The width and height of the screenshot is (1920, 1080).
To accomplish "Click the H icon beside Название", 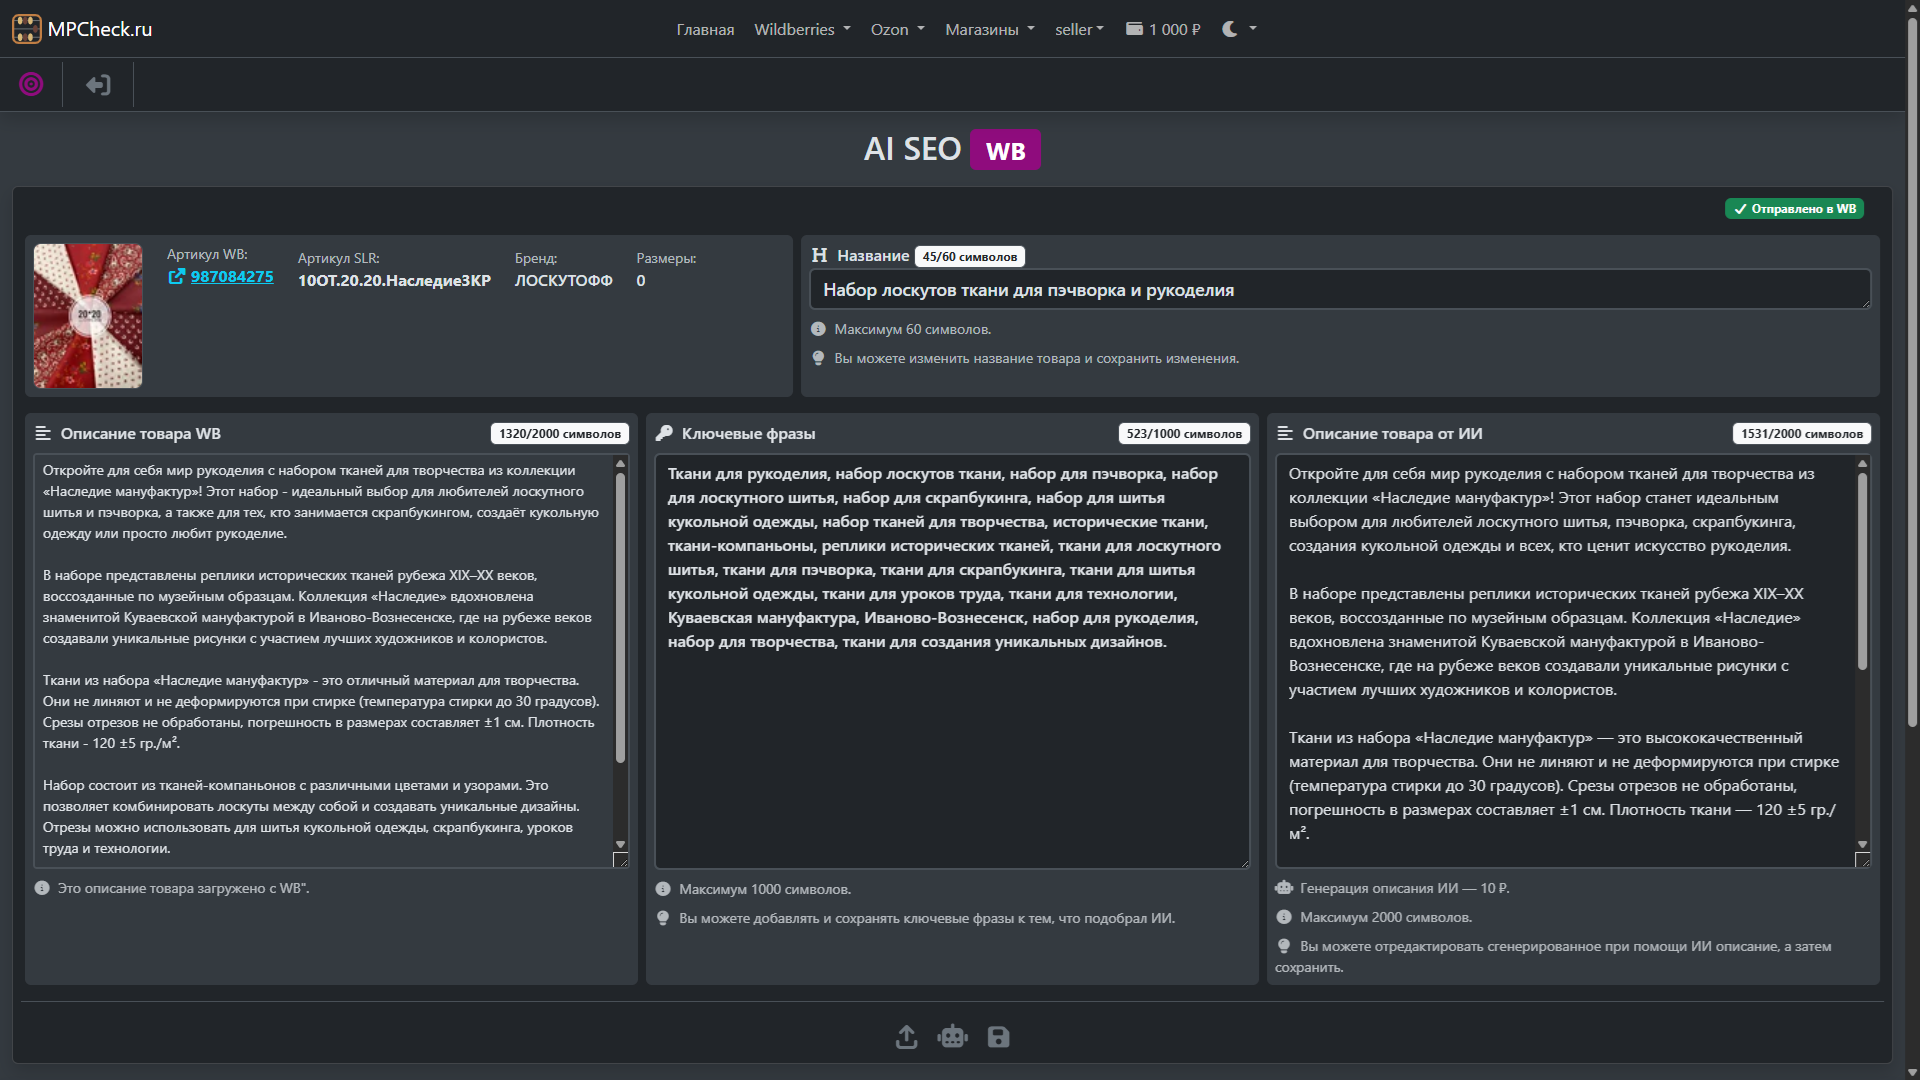I will coord(820,256).
